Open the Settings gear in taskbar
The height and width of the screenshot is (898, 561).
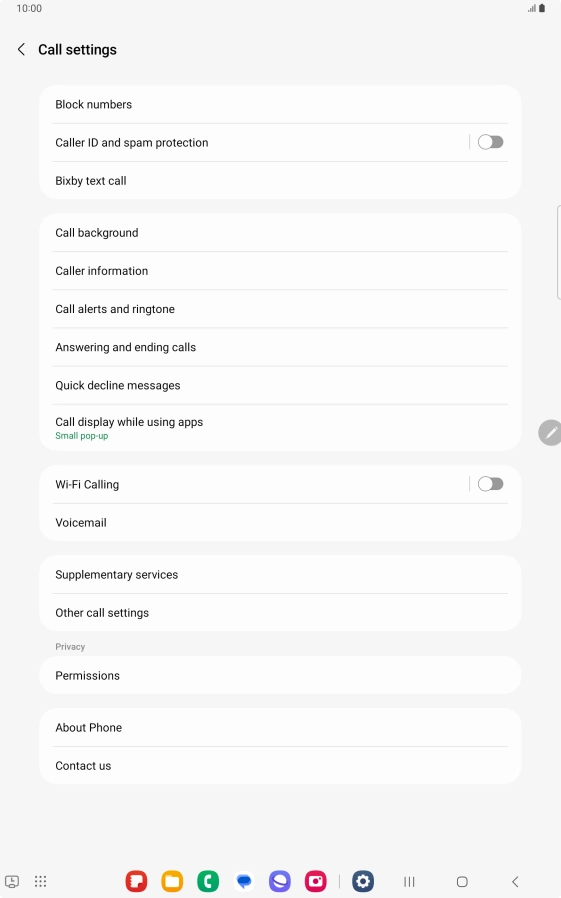[x=363, y=881]
